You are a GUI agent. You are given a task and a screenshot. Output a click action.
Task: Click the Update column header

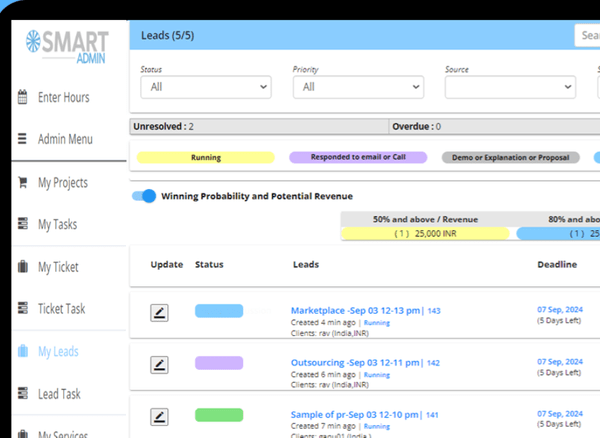[x=166, y=265]
